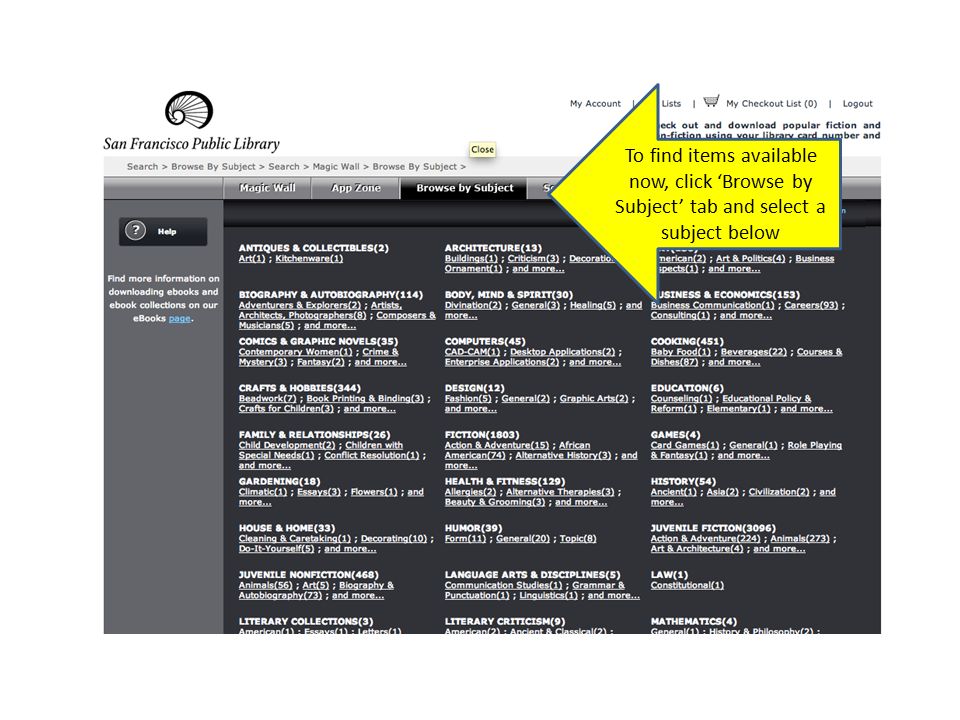
Task: Open the Consulting(1) subject link
Action: pos(680,315)
